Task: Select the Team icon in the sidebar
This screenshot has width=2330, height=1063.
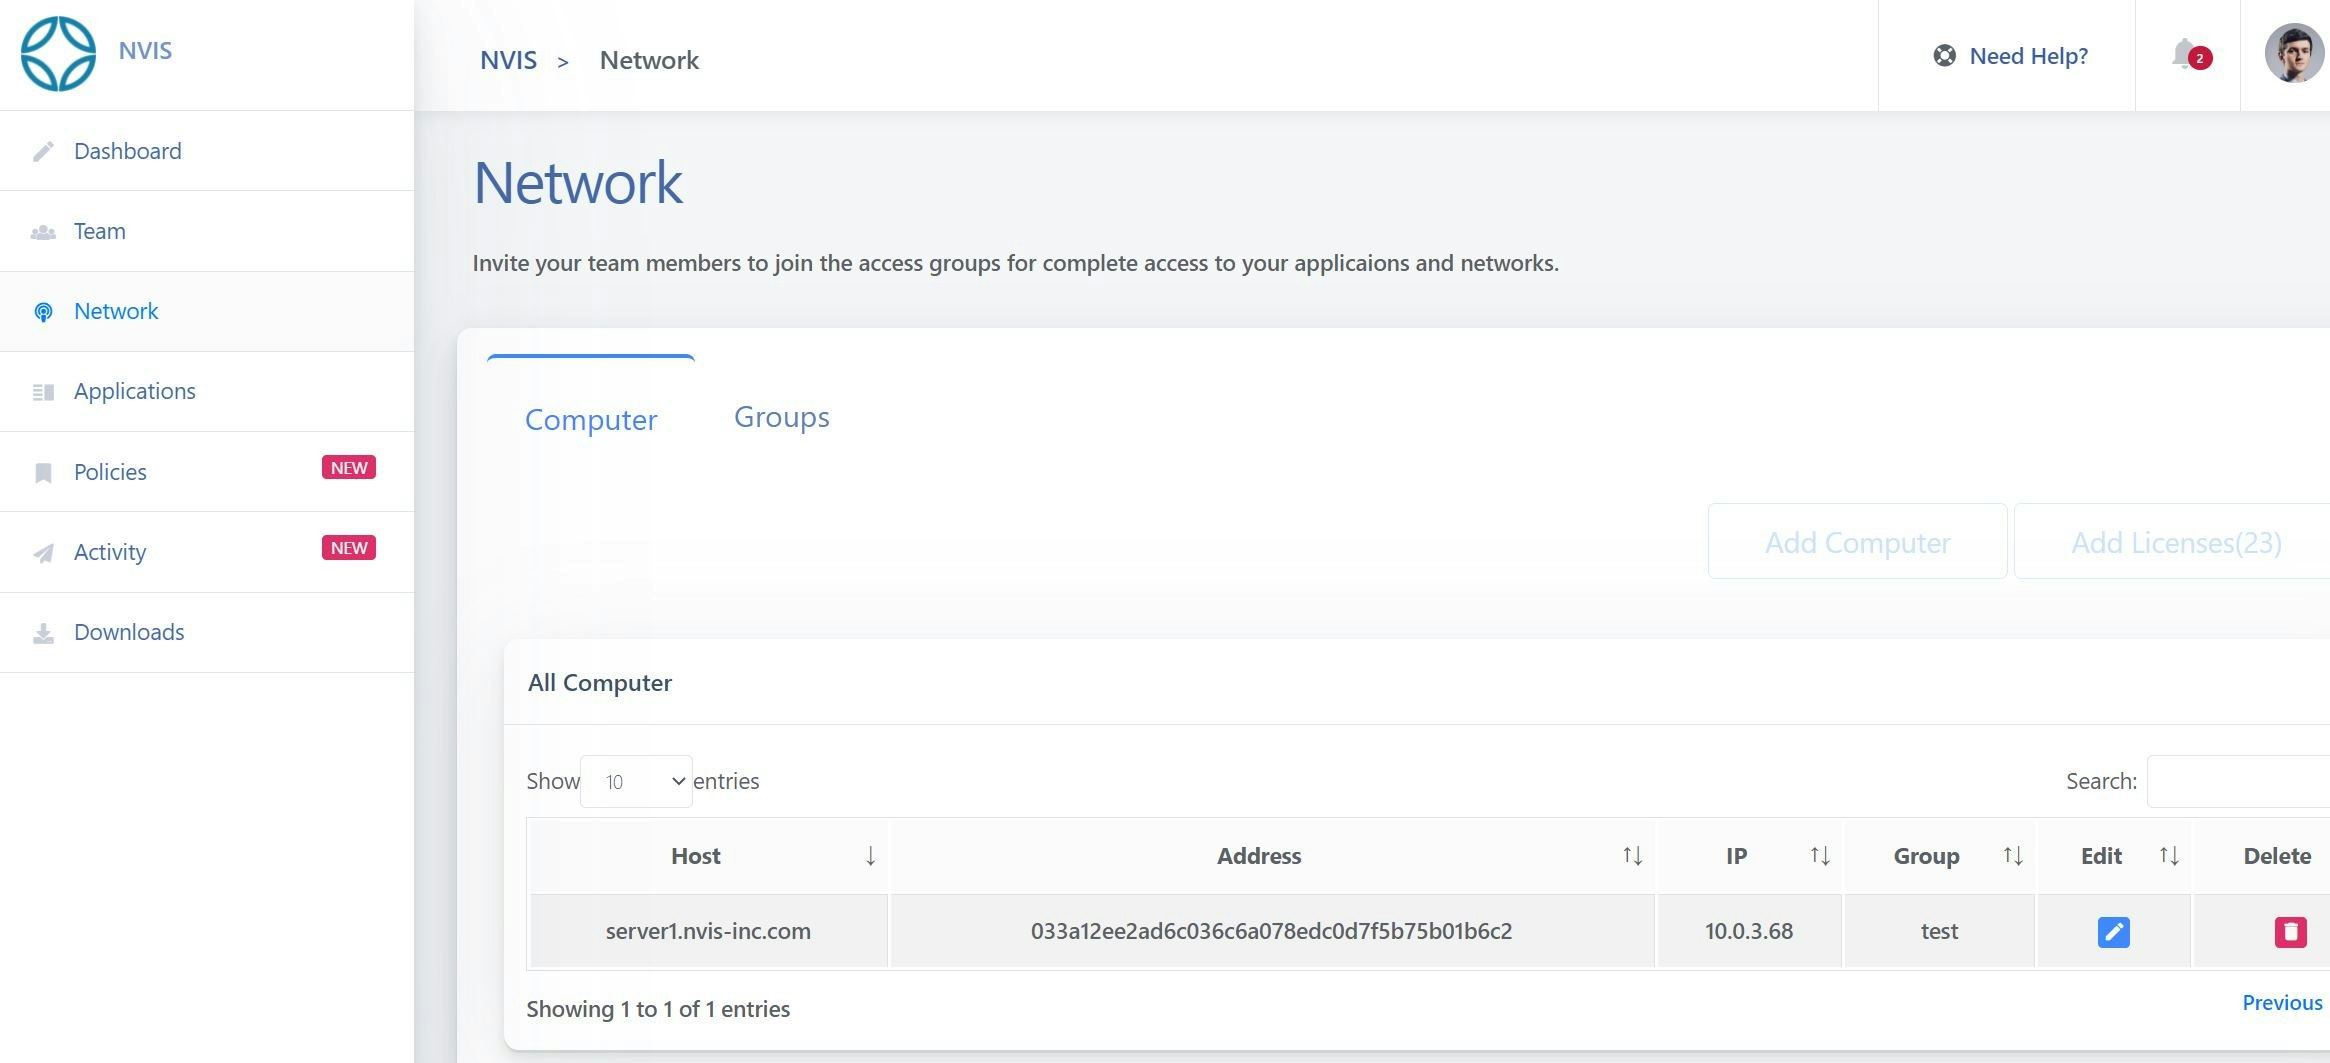Action: pyautogui.click(x=43, y=230)
